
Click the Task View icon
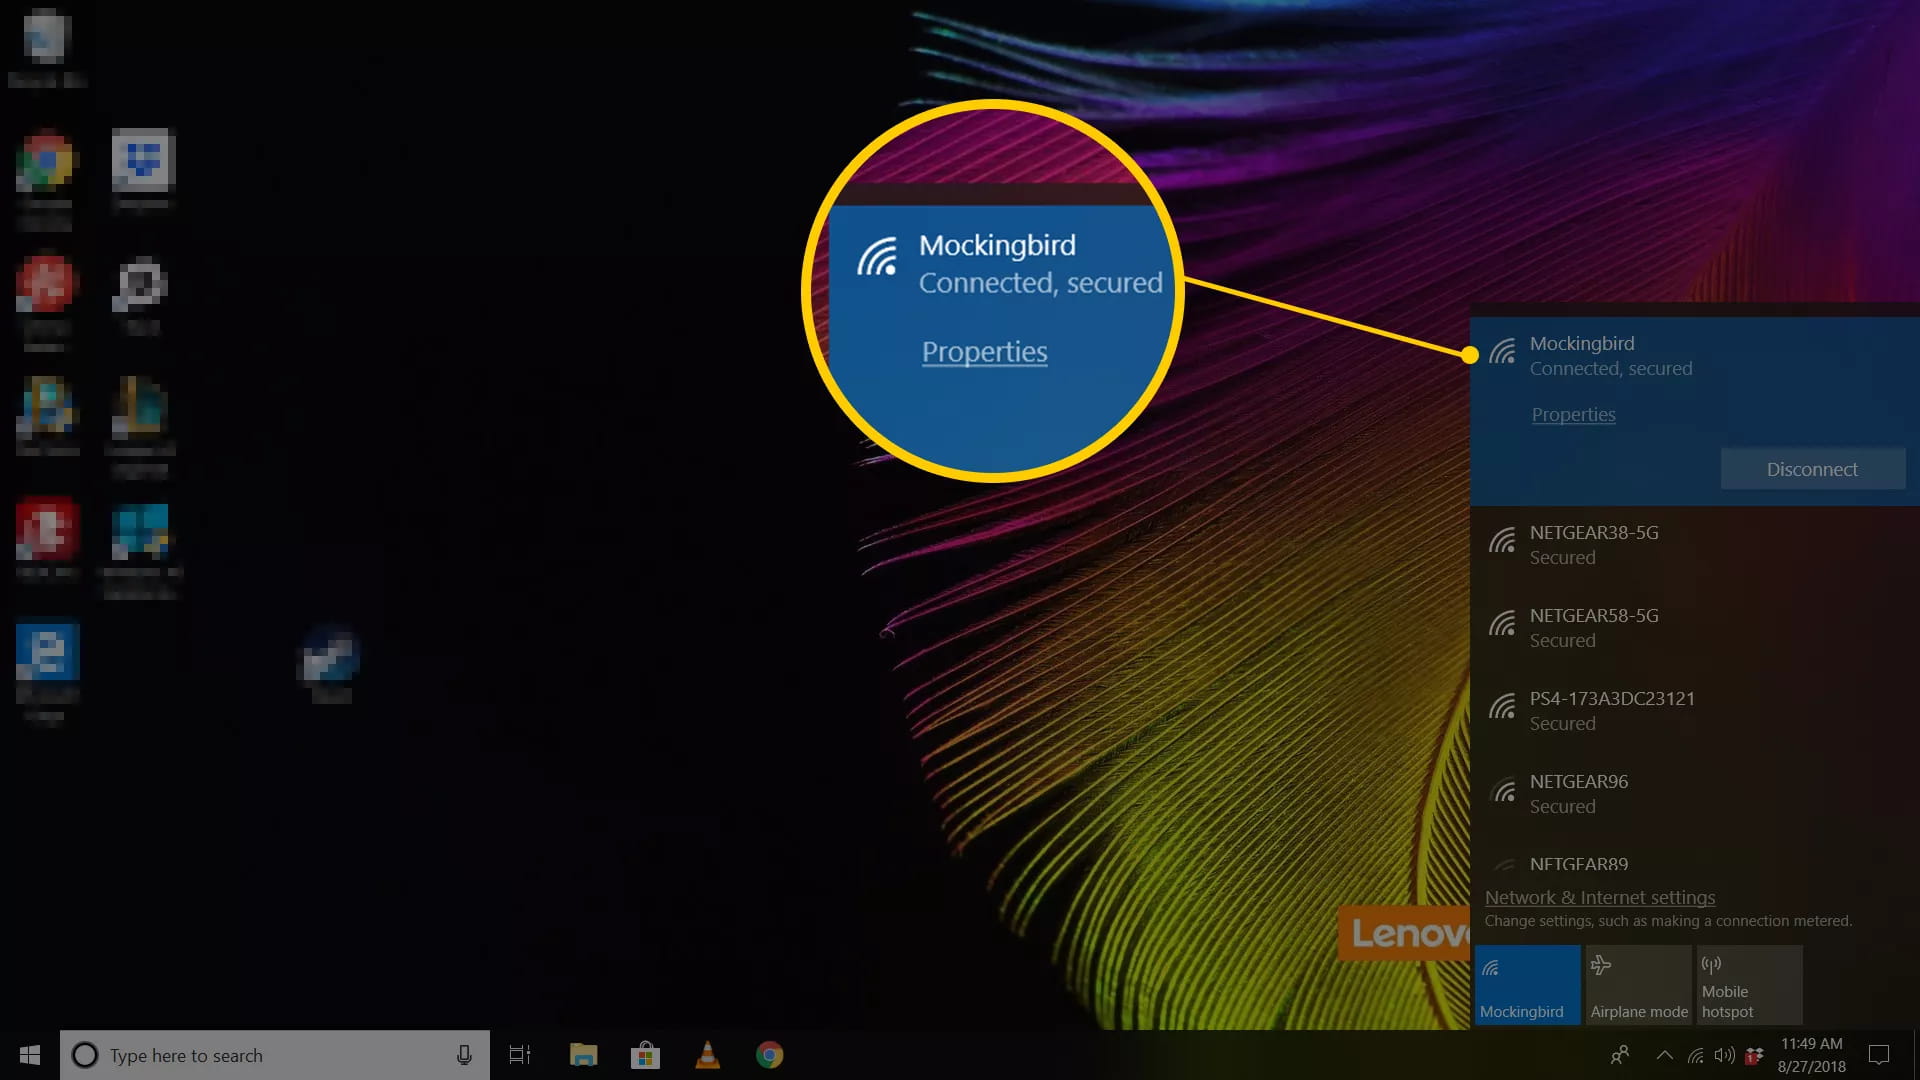click(520, 1055)
